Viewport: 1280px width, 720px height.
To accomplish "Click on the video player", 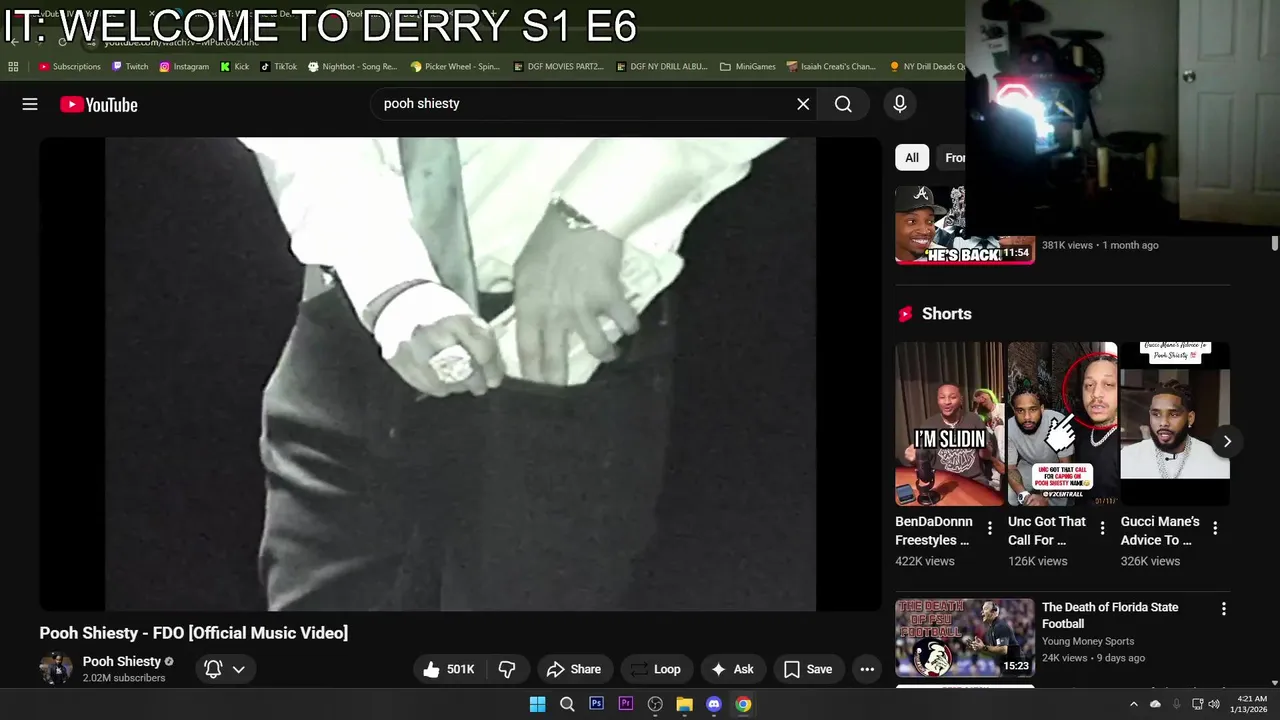I will tap(460, 374).
